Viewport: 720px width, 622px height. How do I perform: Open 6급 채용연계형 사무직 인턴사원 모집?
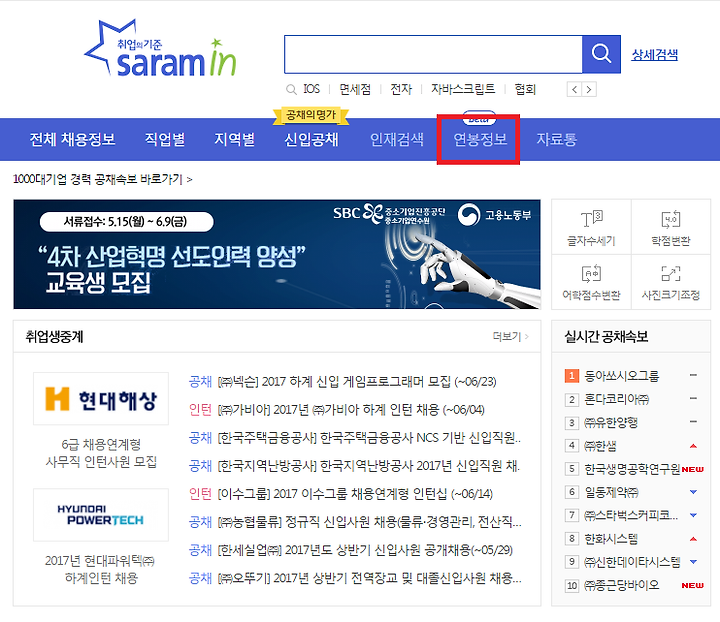[101, 453]
